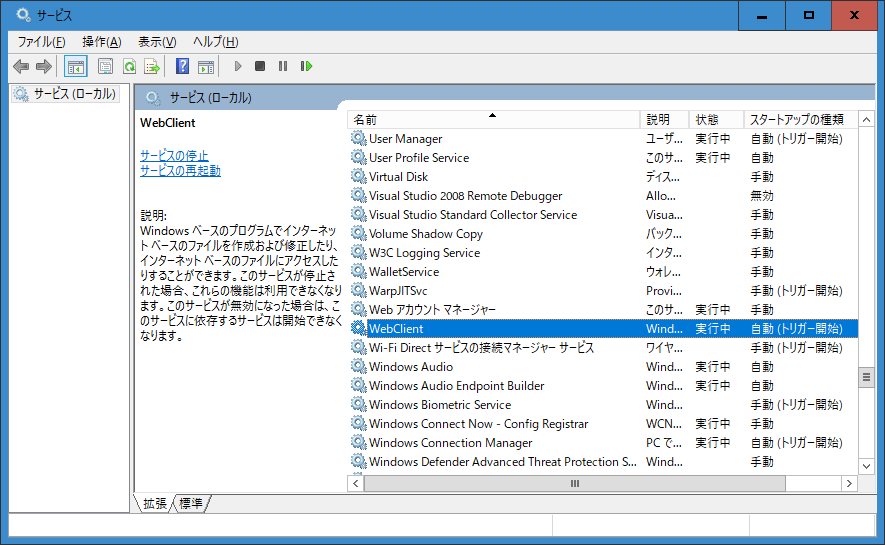Click the サービスの停止 link
This screenshot has width=885, height=545.
174,156
